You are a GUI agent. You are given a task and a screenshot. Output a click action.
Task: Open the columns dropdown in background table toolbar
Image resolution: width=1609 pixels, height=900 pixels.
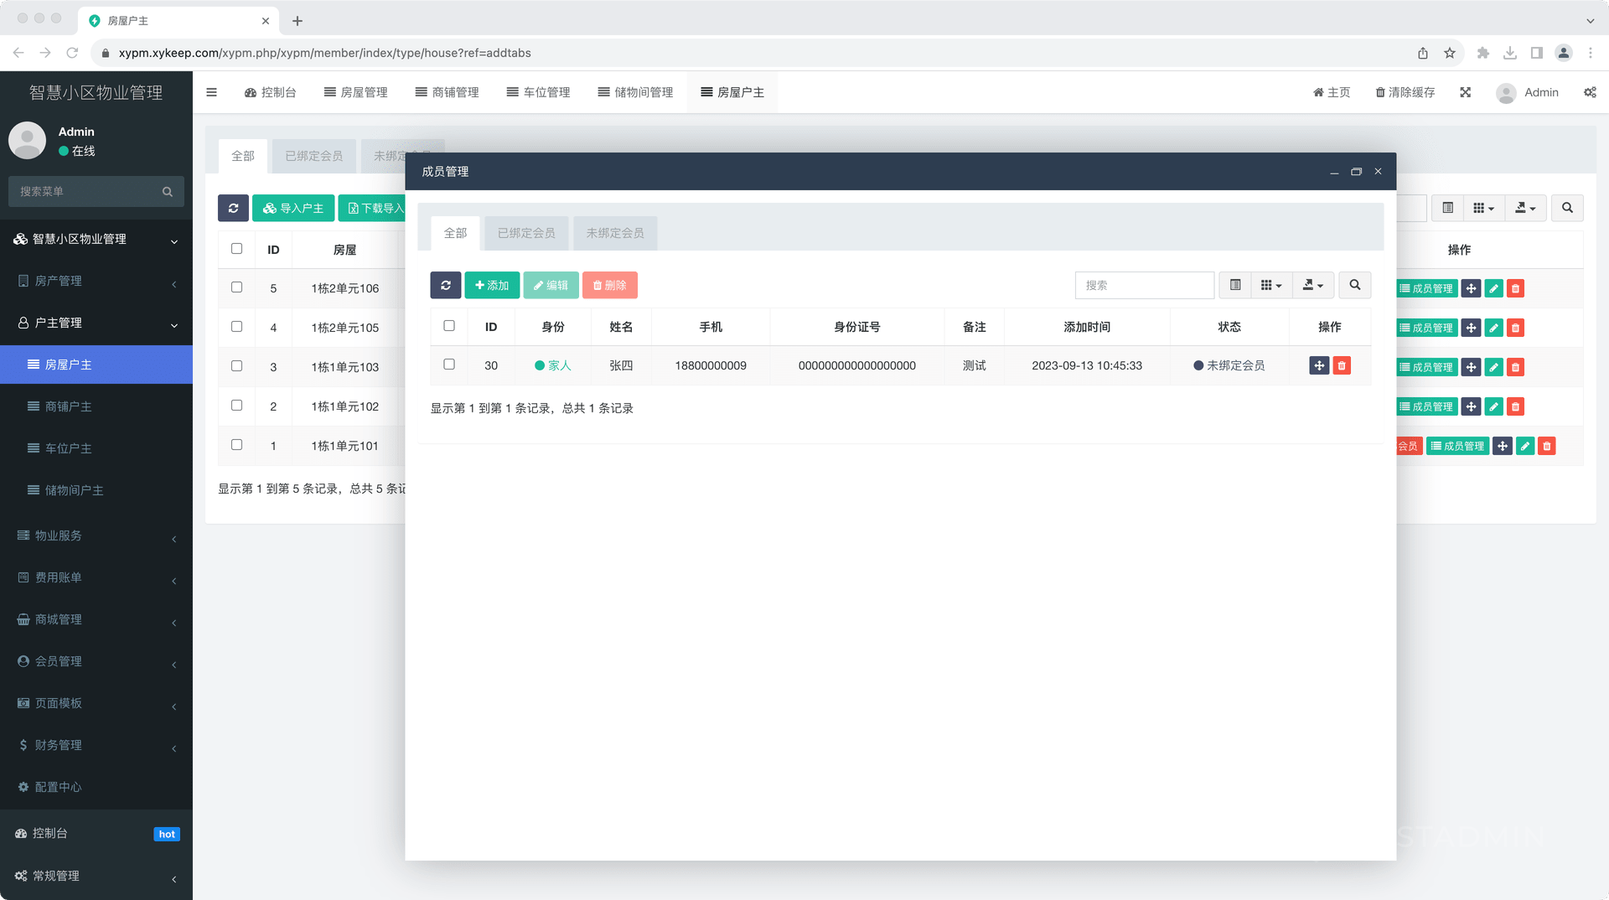[1484, 208]
